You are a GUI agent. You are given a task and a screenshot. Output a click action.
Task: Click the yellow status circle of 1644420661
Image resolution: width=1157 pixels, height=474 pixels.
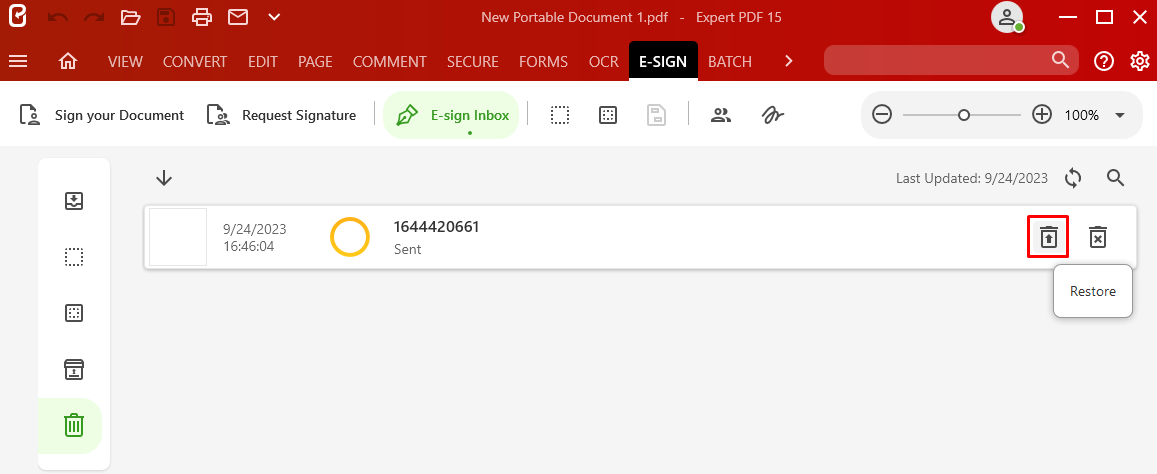coord(349,237)
